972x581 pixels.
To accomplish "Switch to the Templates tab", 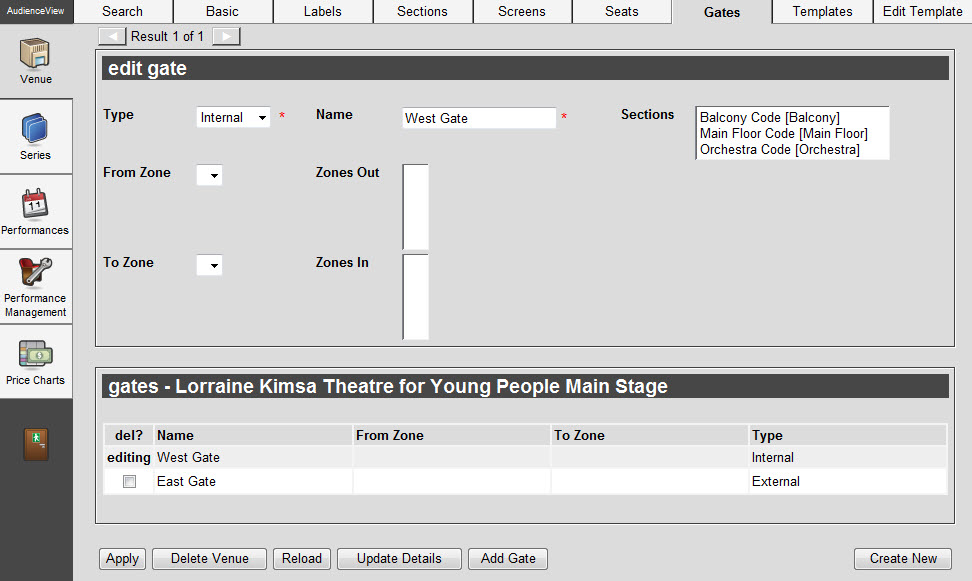I will click(x=822, y=12).
